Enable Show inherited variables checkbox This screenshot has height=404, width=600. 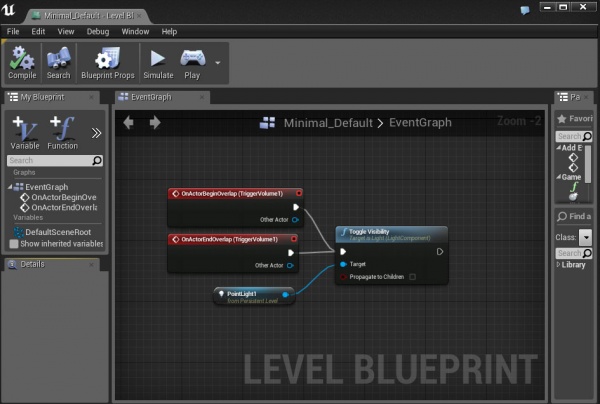14,244
